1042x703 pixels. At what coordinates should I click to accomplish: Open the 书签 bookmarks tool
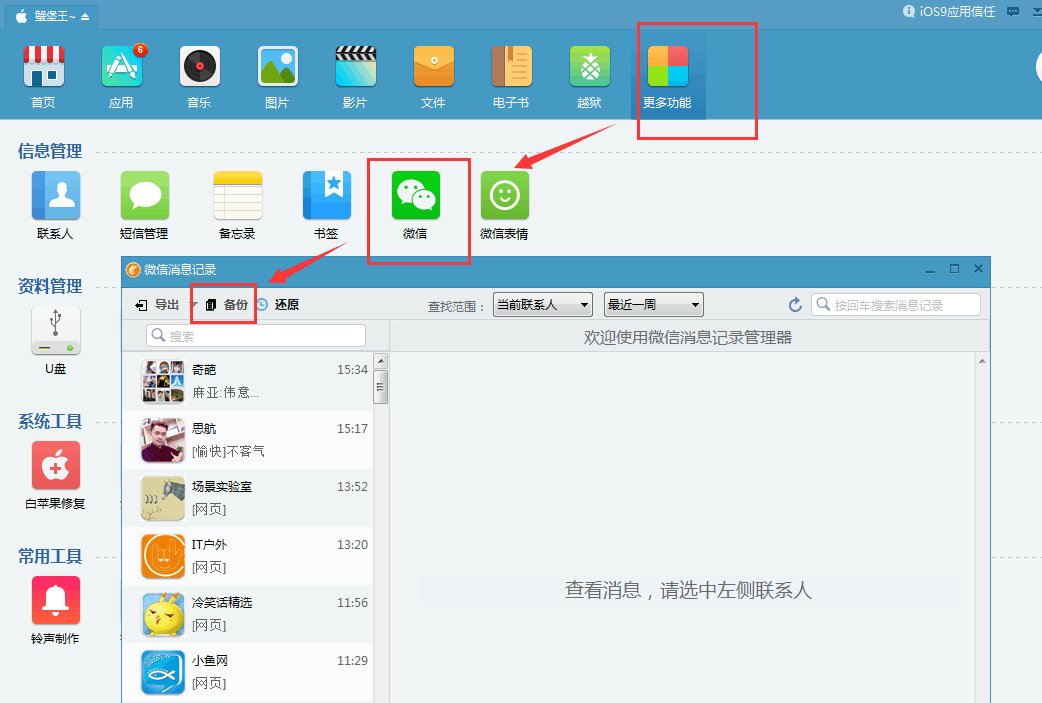[x=326, y=205]
